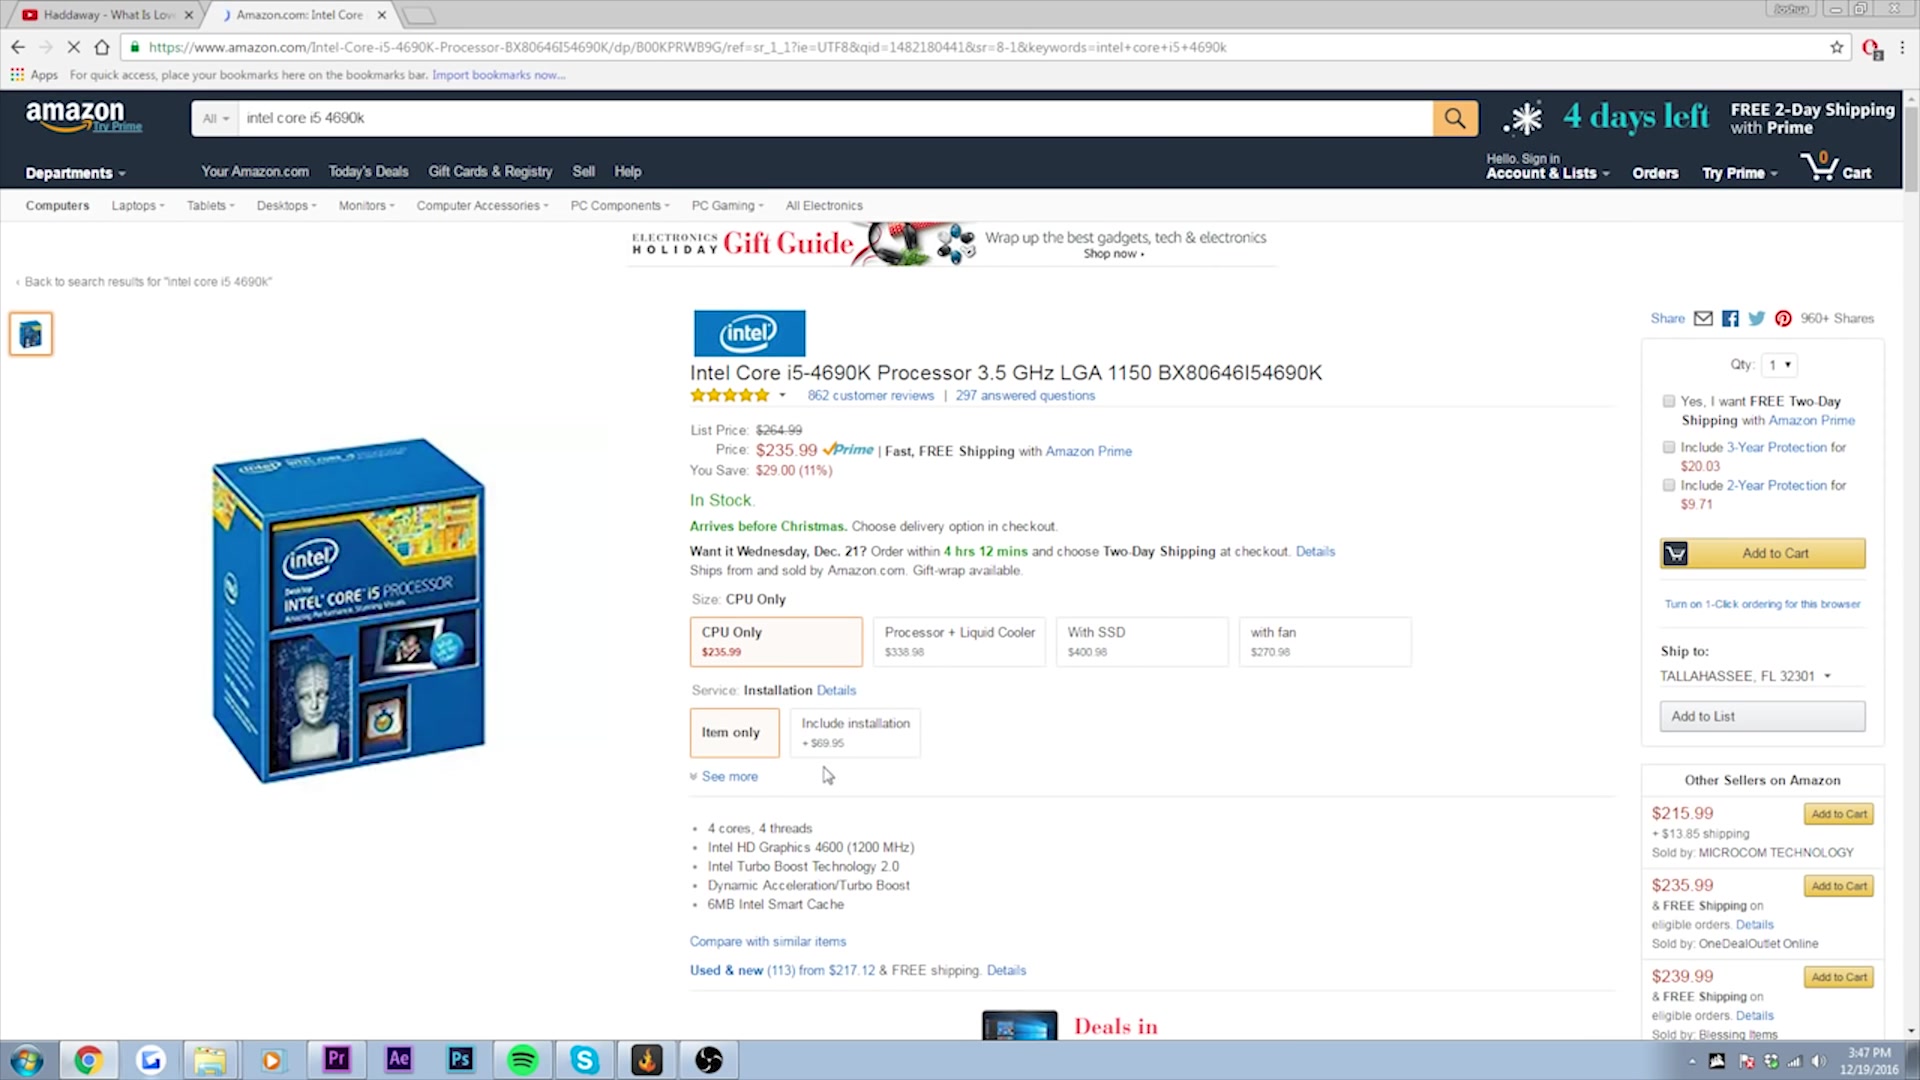This screenshot has height=1080, width=1920.
Task: Open Today's Deals menu item
Action: coord(368,172)
